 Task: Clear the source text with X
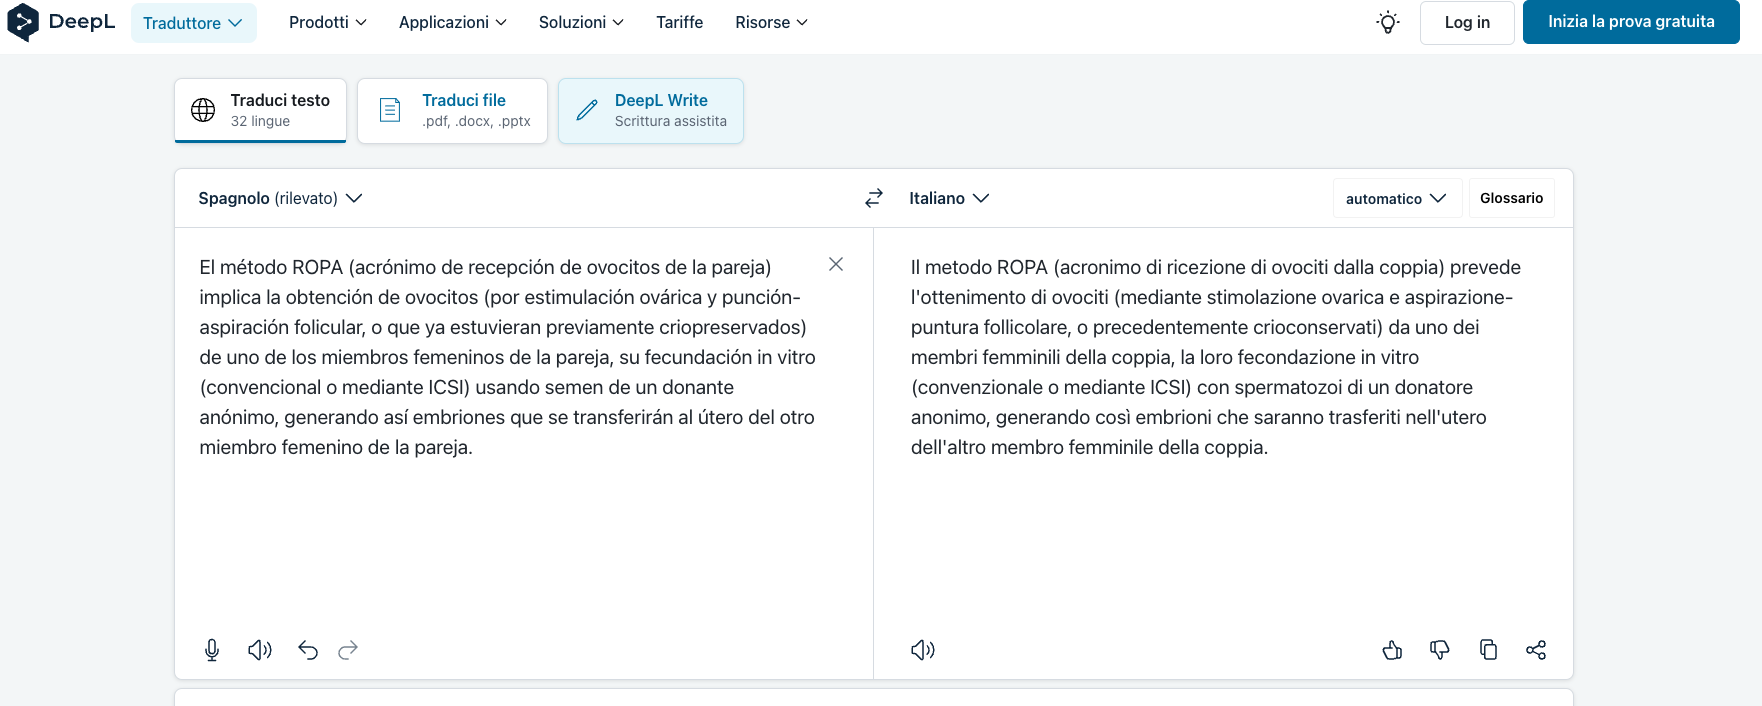coord(836,264)
